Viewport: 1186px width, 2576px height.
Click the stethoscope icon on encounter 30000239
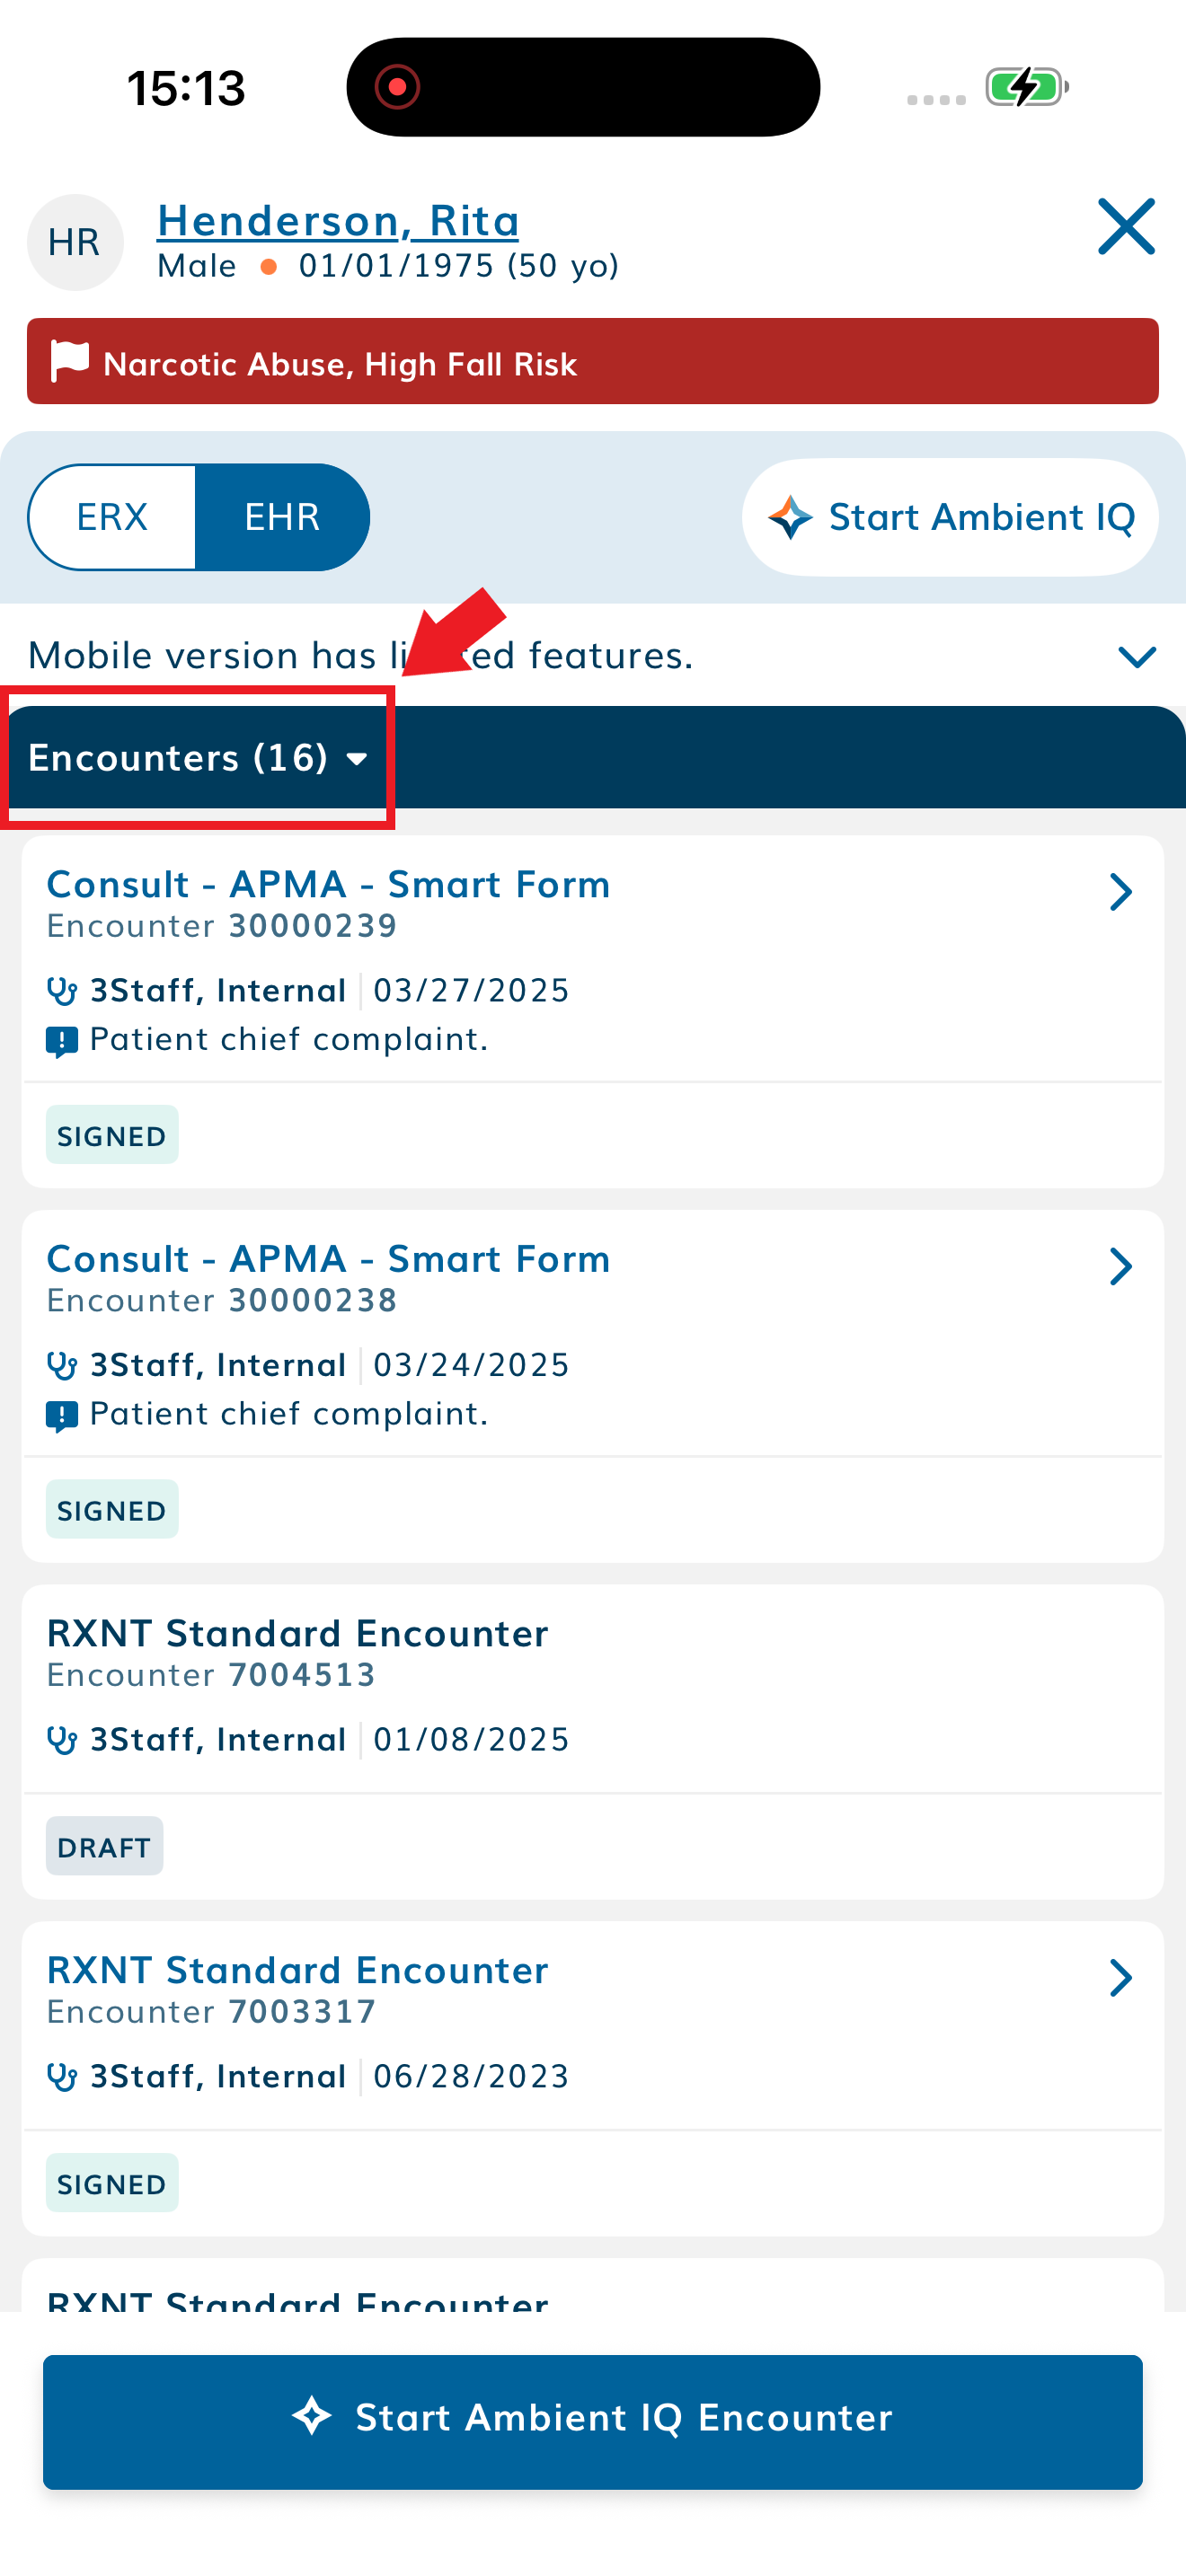click(x=63, y=989)
